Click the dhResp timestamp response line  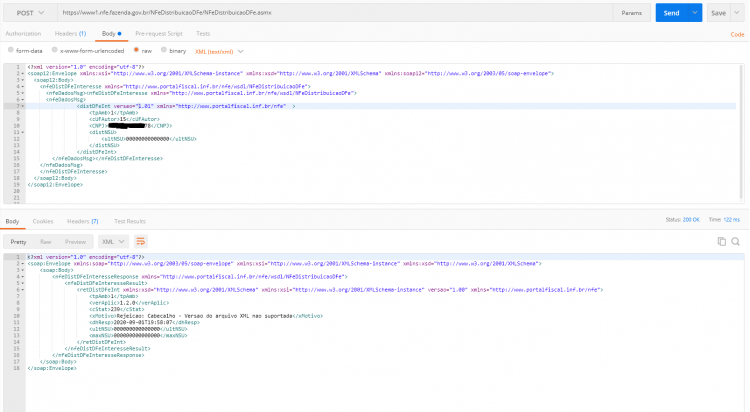click(x=144, y=323)
